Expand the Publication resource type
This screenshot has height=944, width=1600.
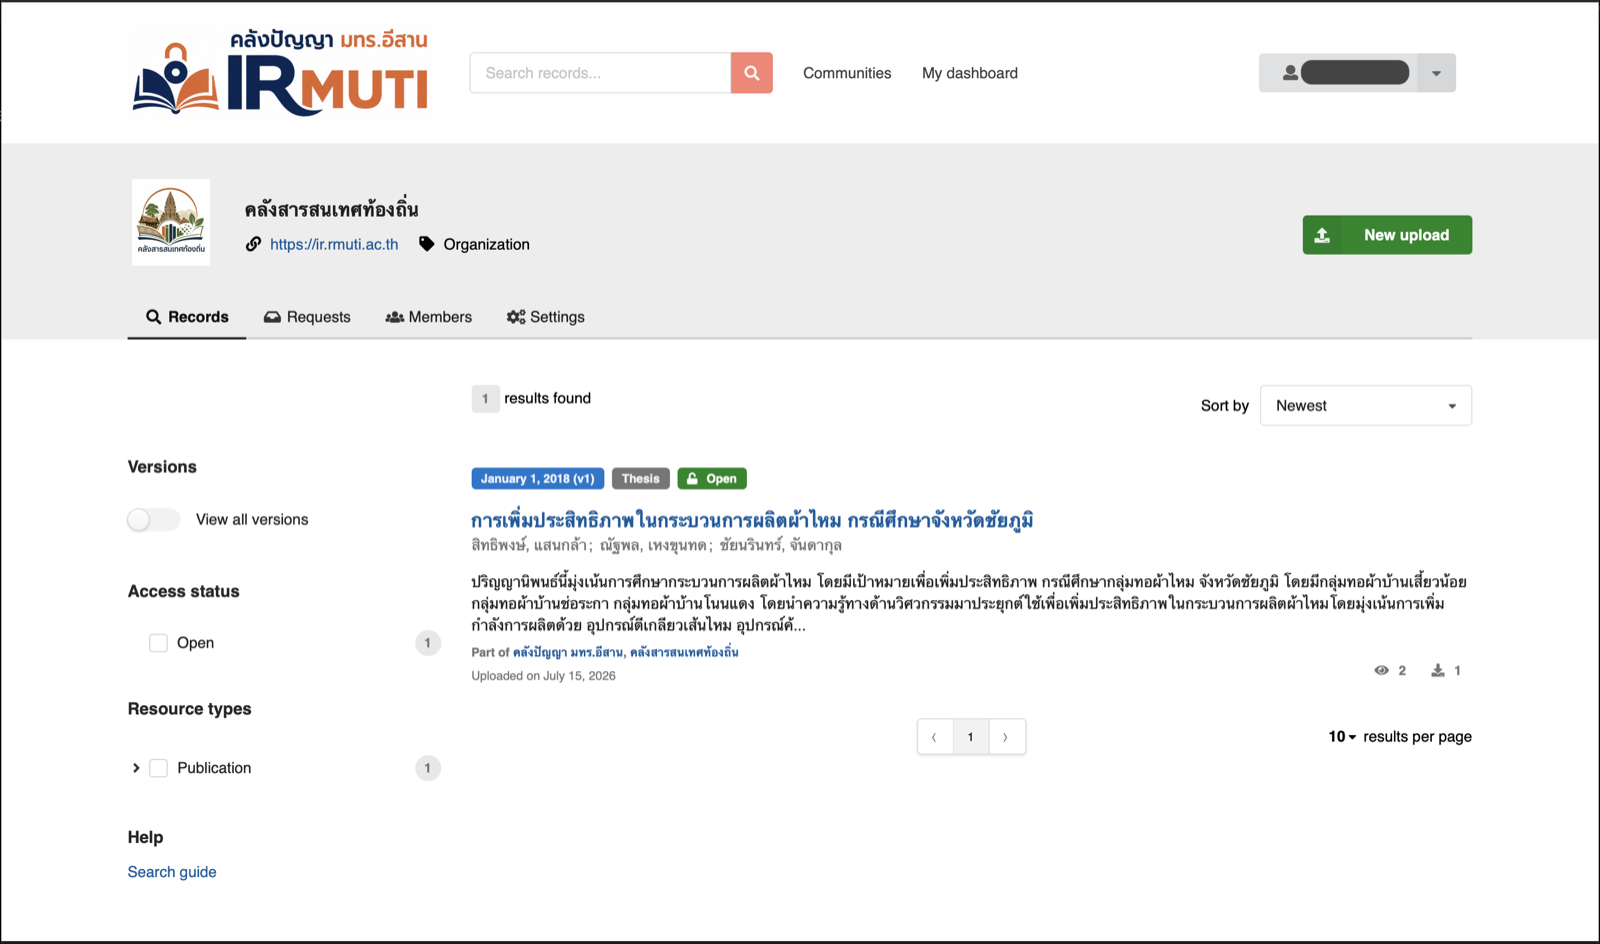coord(136,768)
